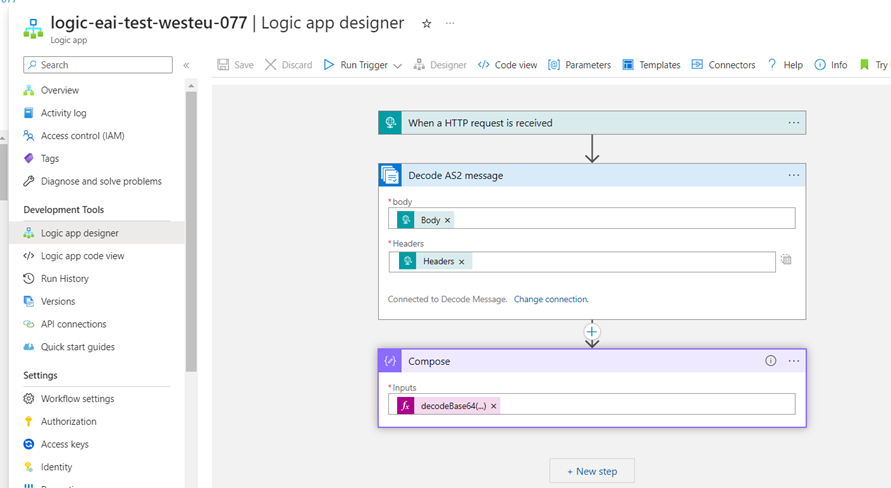
Task: Run Trigger from the toolbar
Action: (x=356, y=65)
